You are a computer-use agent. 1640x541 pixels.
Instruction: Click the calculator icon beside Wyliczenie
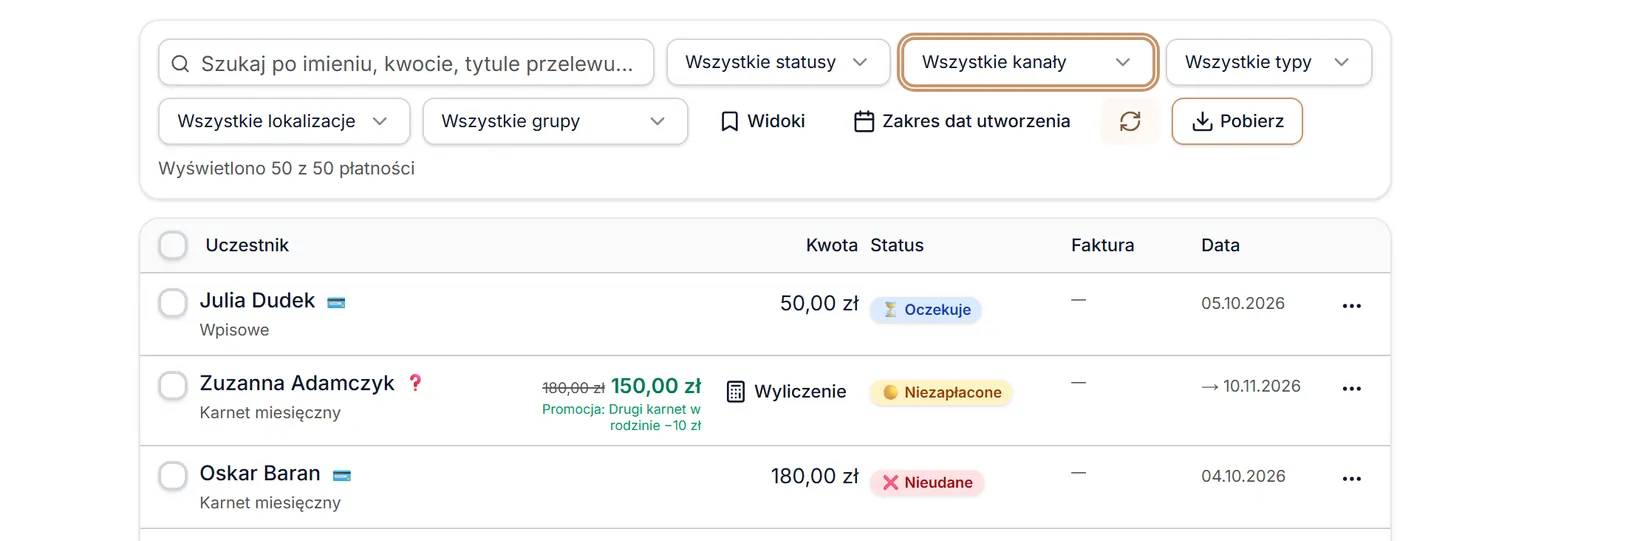[736, 392]
